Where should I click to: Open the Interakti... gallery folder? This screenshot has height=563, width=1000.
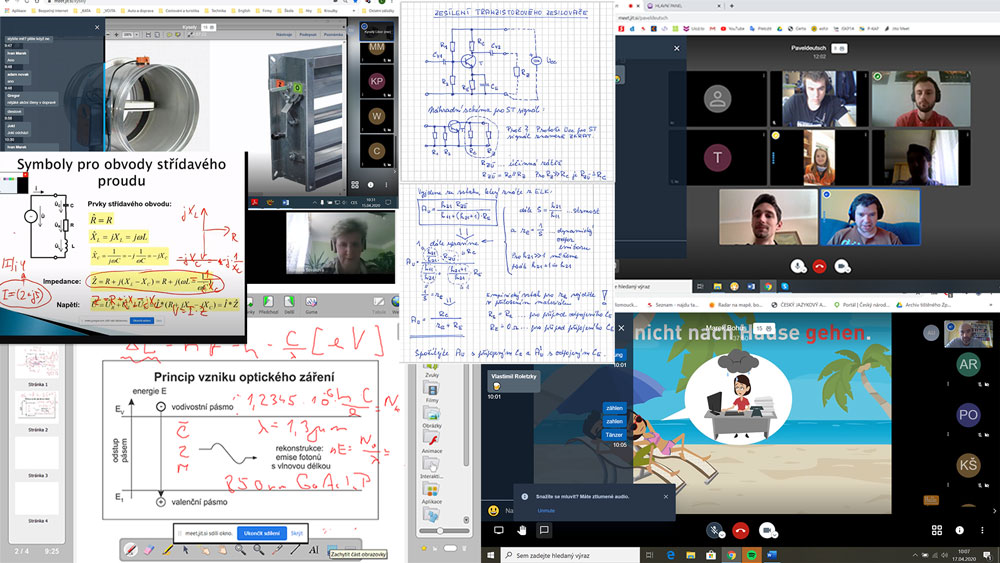(x=432, y=469)
